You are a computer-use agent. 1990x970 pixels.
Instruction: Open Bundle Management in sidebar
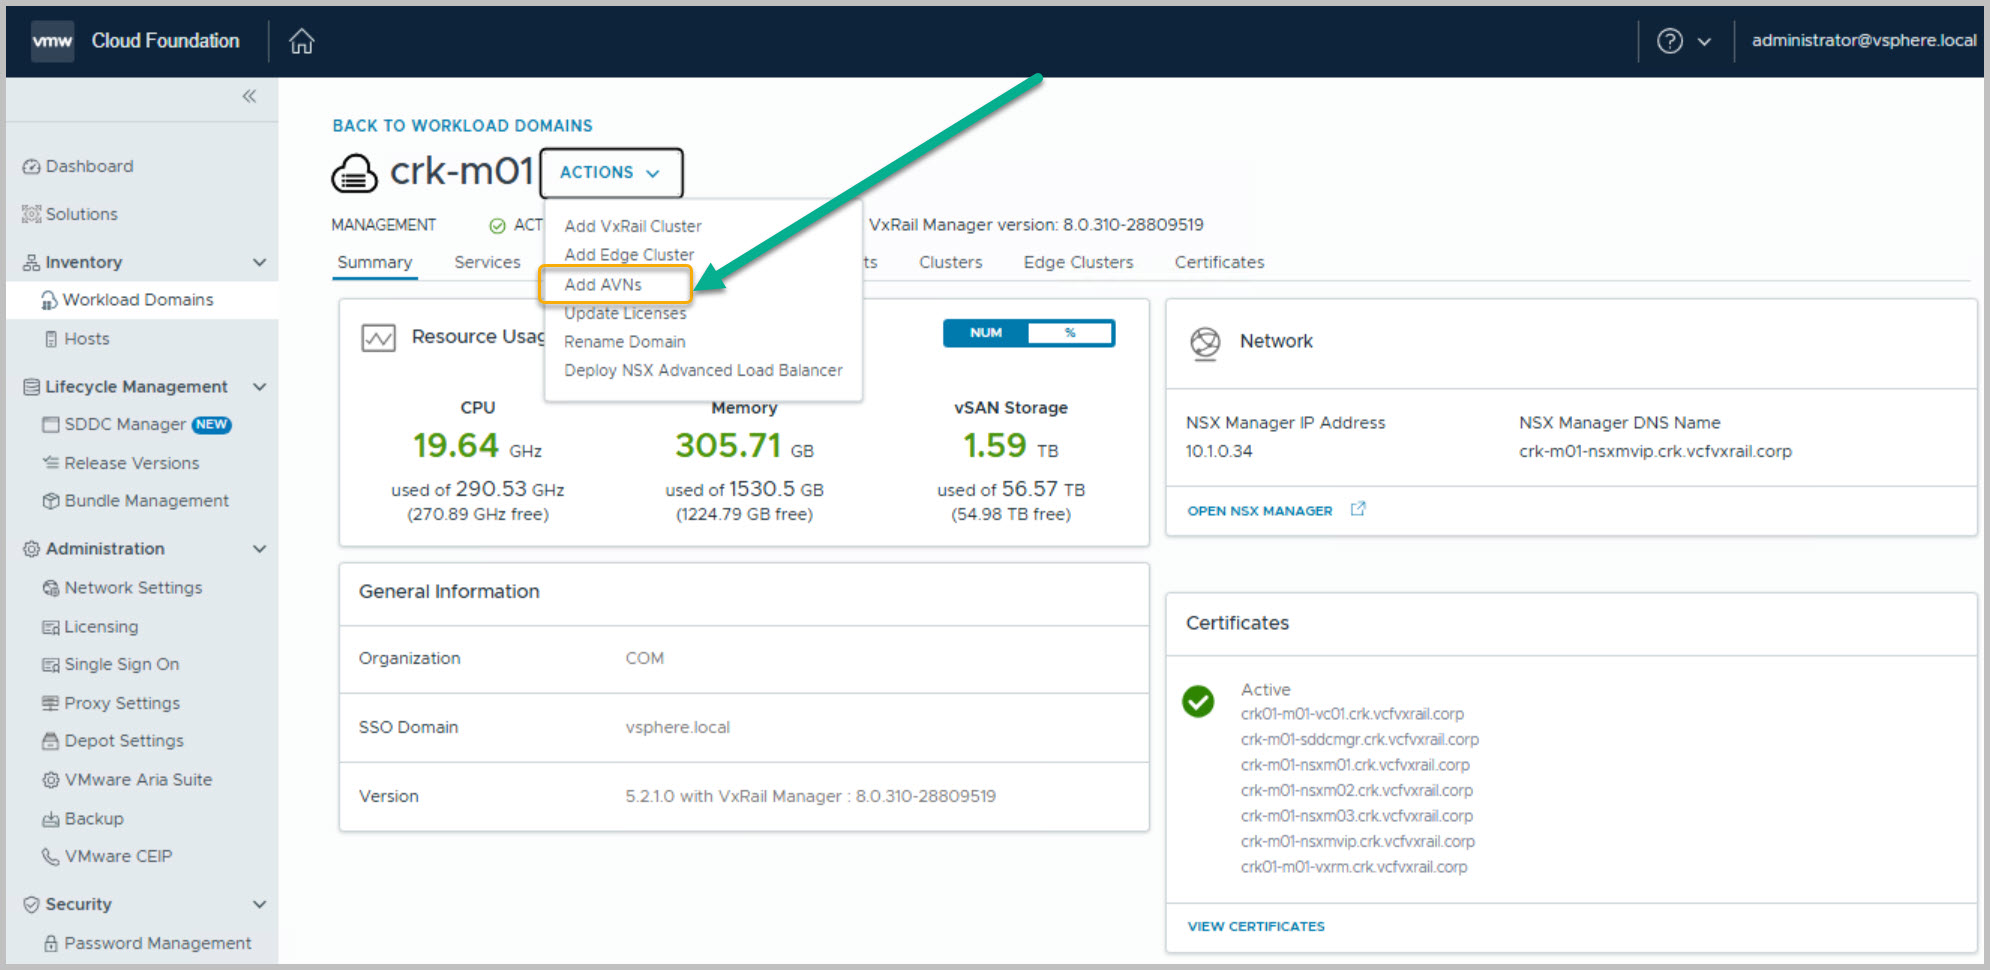pos(146,501)
